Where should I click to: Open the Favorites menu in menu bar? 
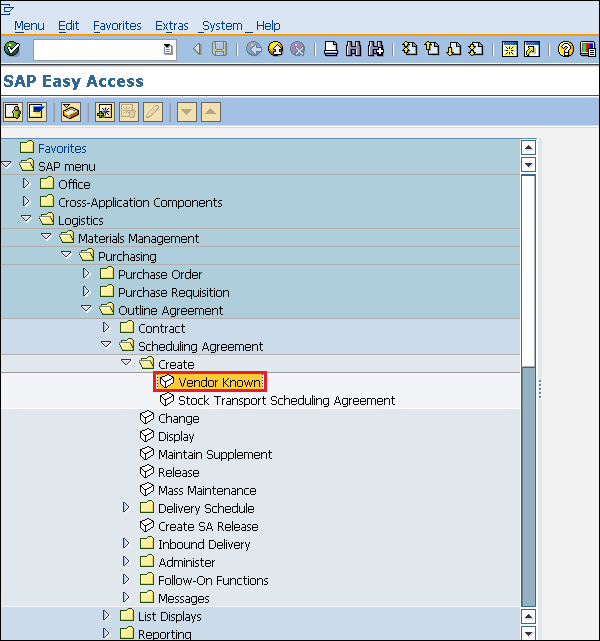117,26
